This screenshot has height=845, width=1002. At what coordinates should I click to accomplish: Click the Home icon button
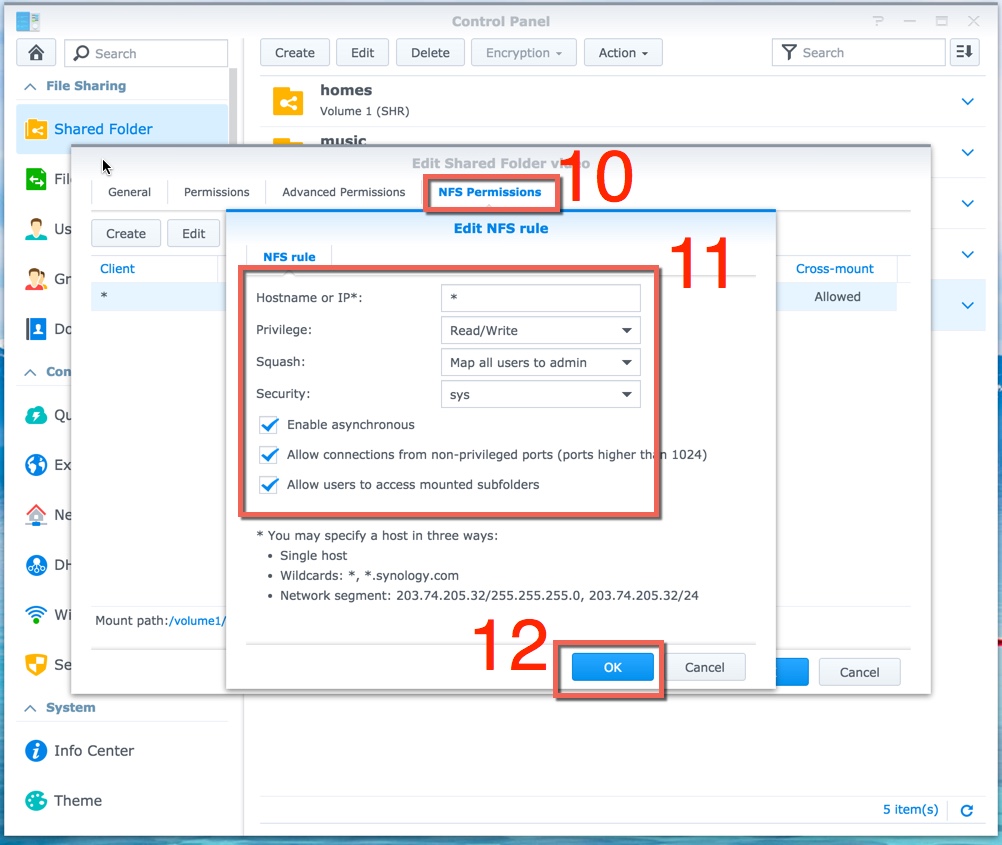point(37,53)
